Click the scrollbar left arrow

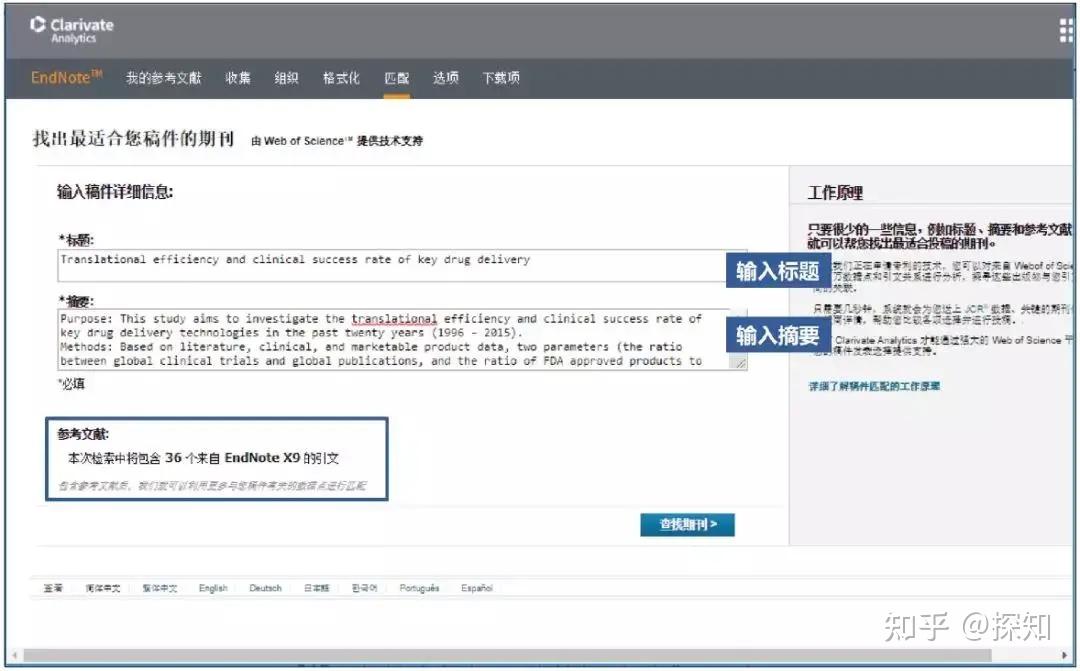[x=14, y=655]
